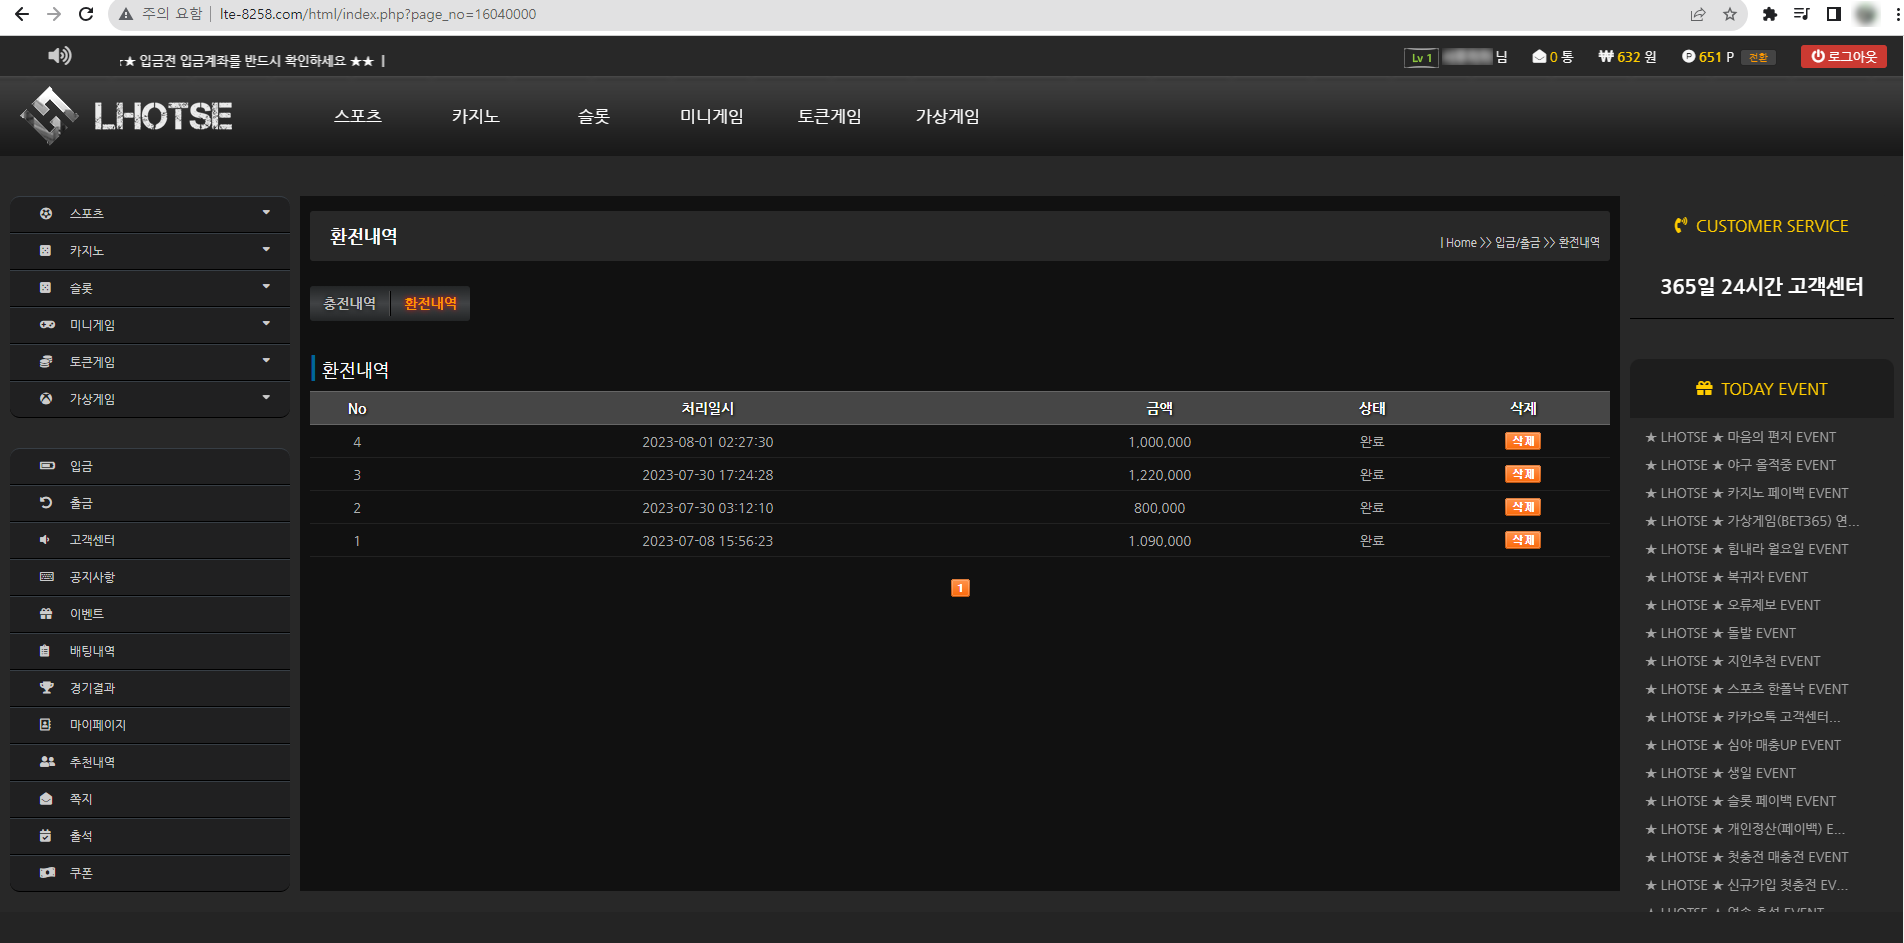Select the 경기결과 trophy icon
Image resolution: width=1904 pixels, height=943 pixels.
click(46, 688)
